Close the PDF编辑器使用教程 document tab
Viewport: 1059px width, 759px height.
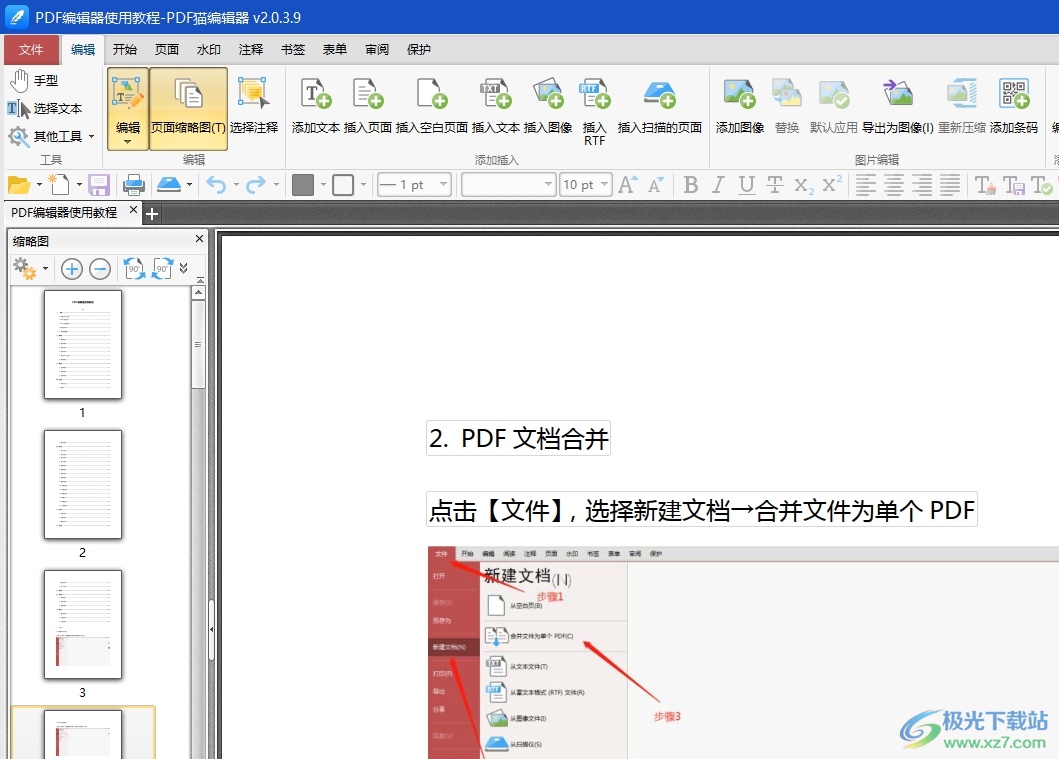[134, 210]
